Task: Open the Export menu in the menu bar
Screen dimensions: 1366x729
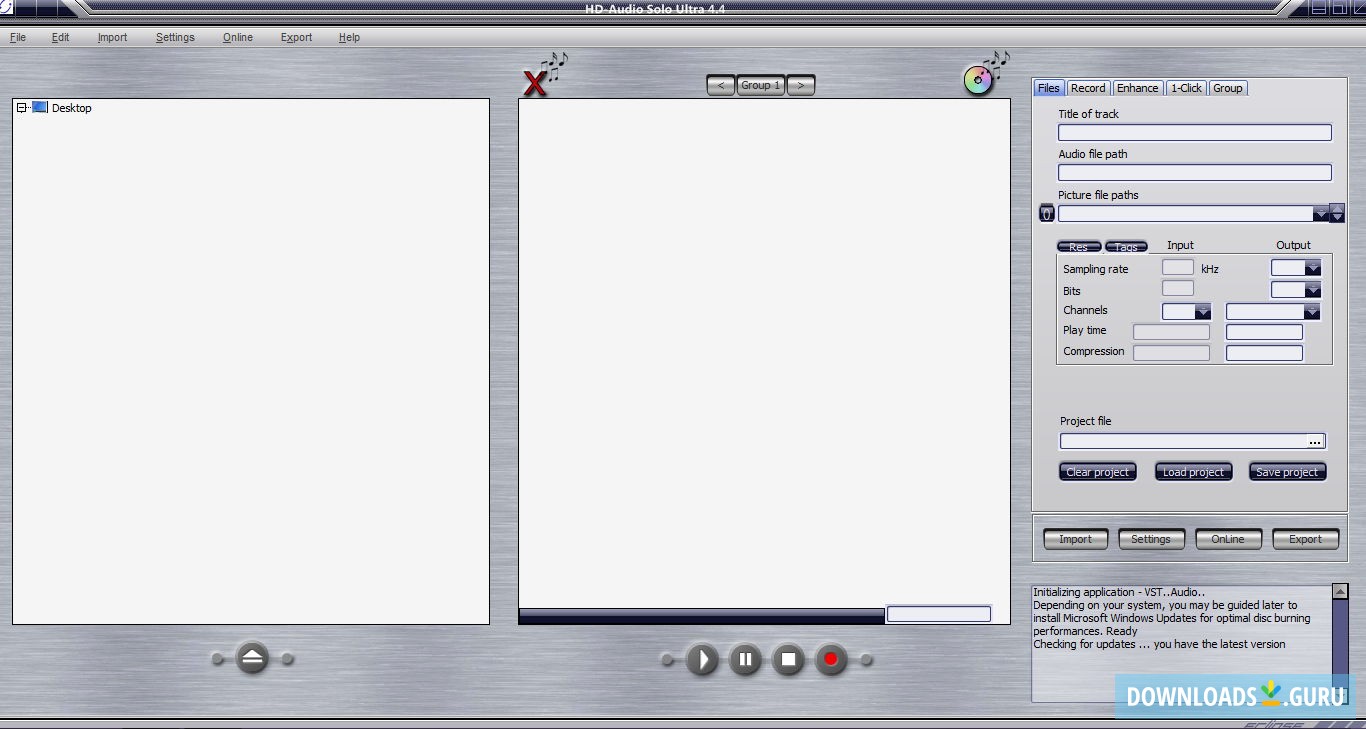Action: pyautogui.click(x=296, y=37)
